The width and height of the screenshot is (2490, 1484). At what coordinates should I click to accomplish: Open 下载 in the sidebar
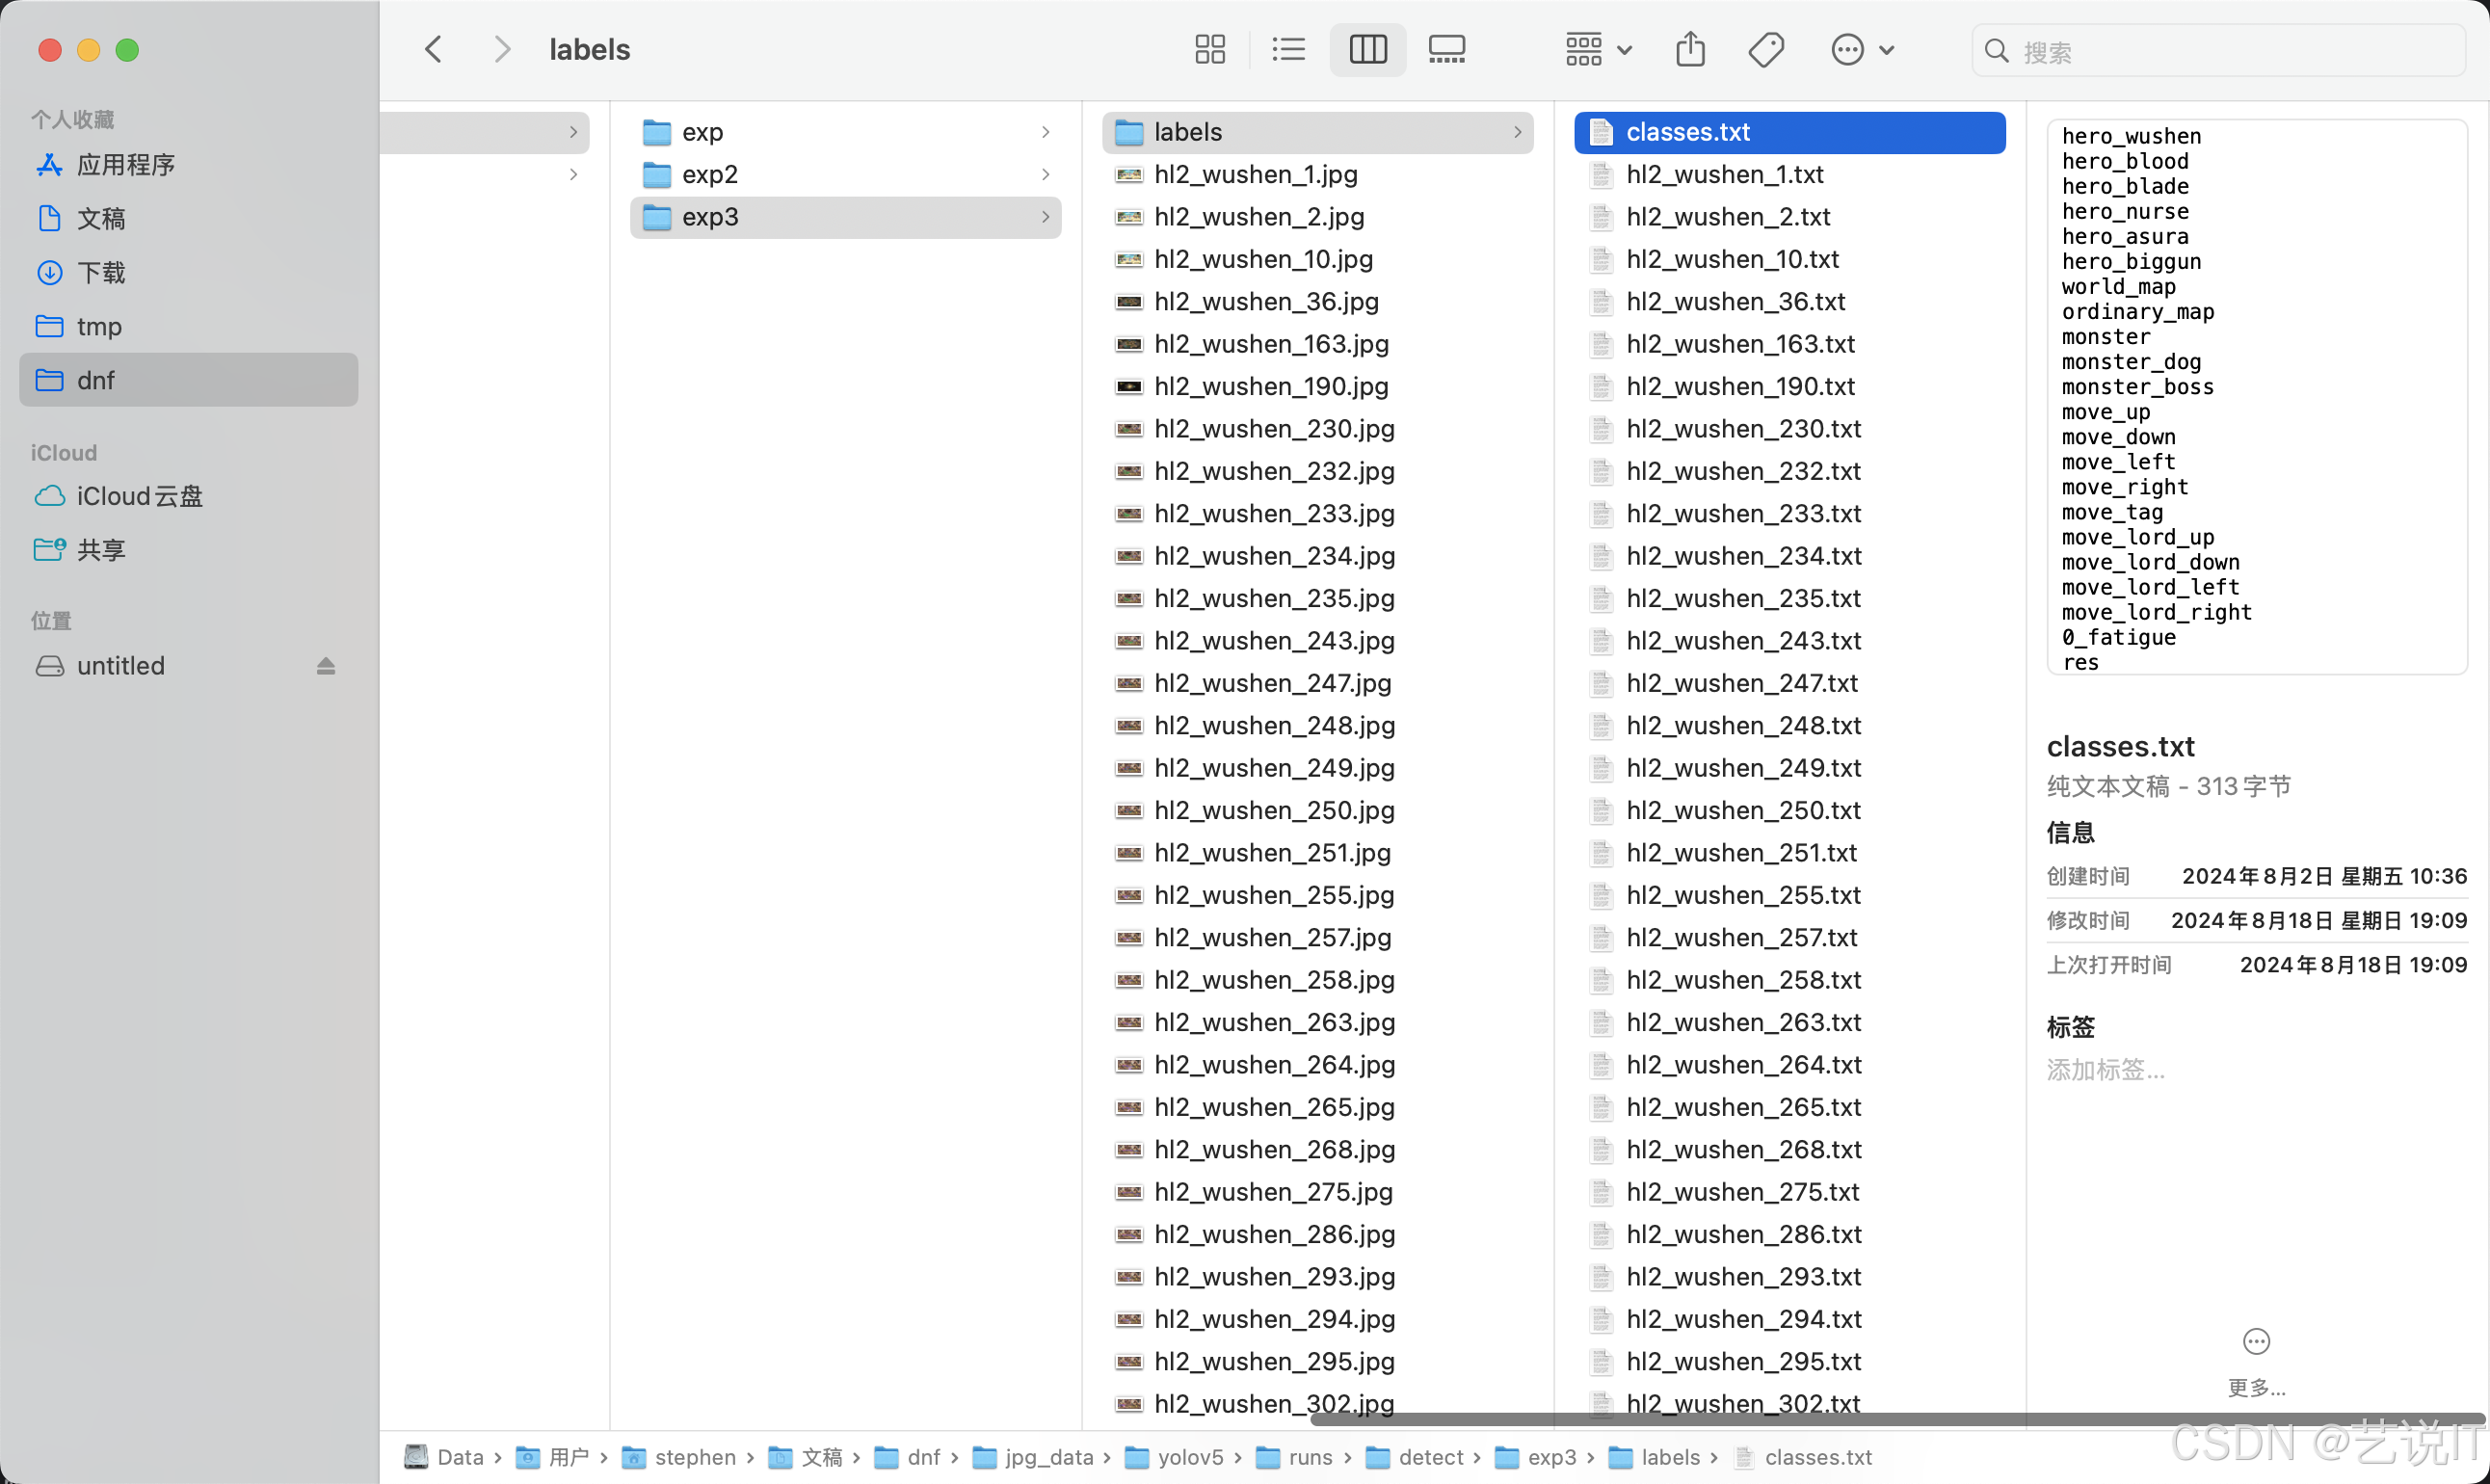click(x=101, y=272)
